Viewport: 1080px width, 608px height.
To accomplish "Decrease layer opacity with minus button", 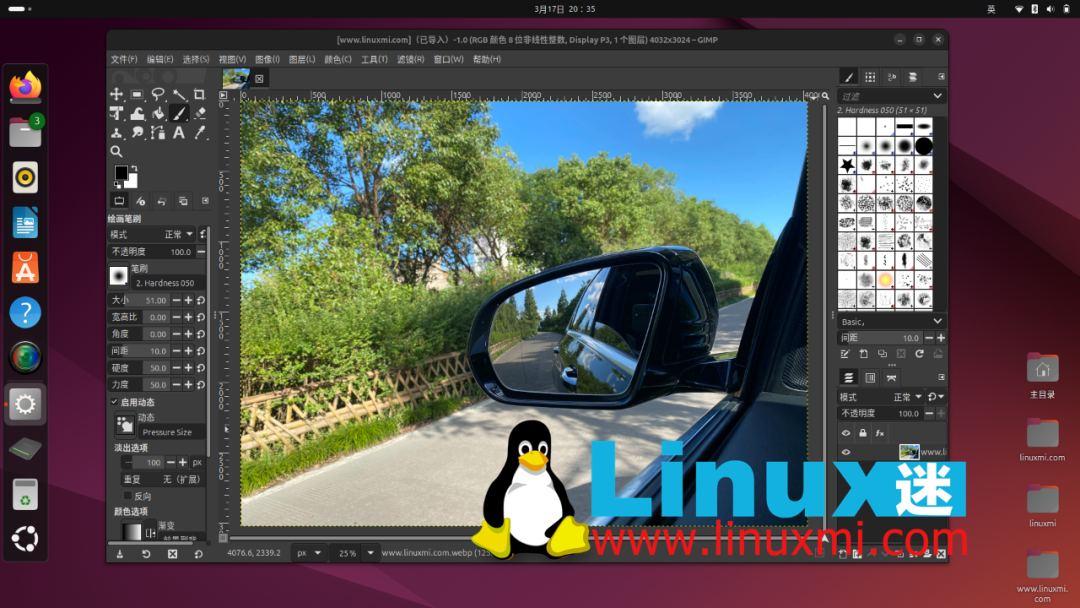I will pyautogui.click(x=929, y=413).
